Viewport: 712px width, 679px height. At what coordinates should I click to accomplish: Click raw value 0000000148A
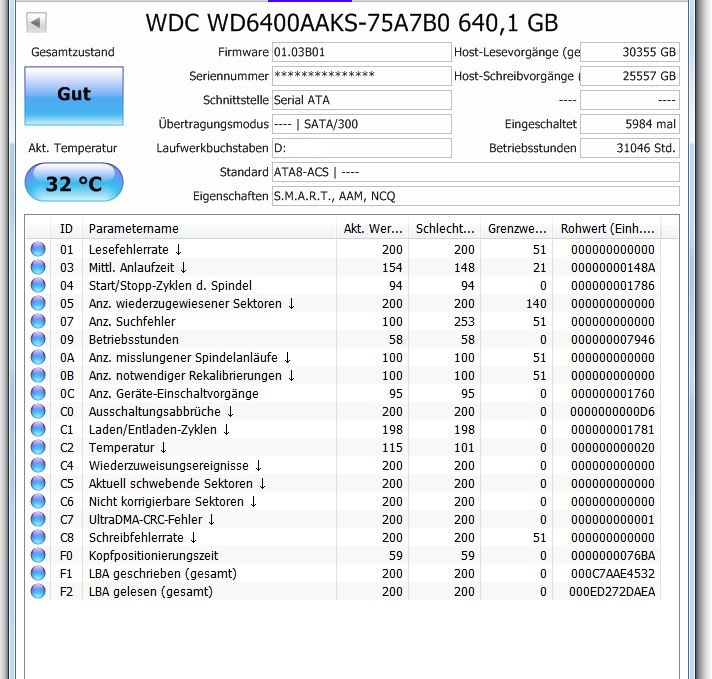click(x=613, y=268)
